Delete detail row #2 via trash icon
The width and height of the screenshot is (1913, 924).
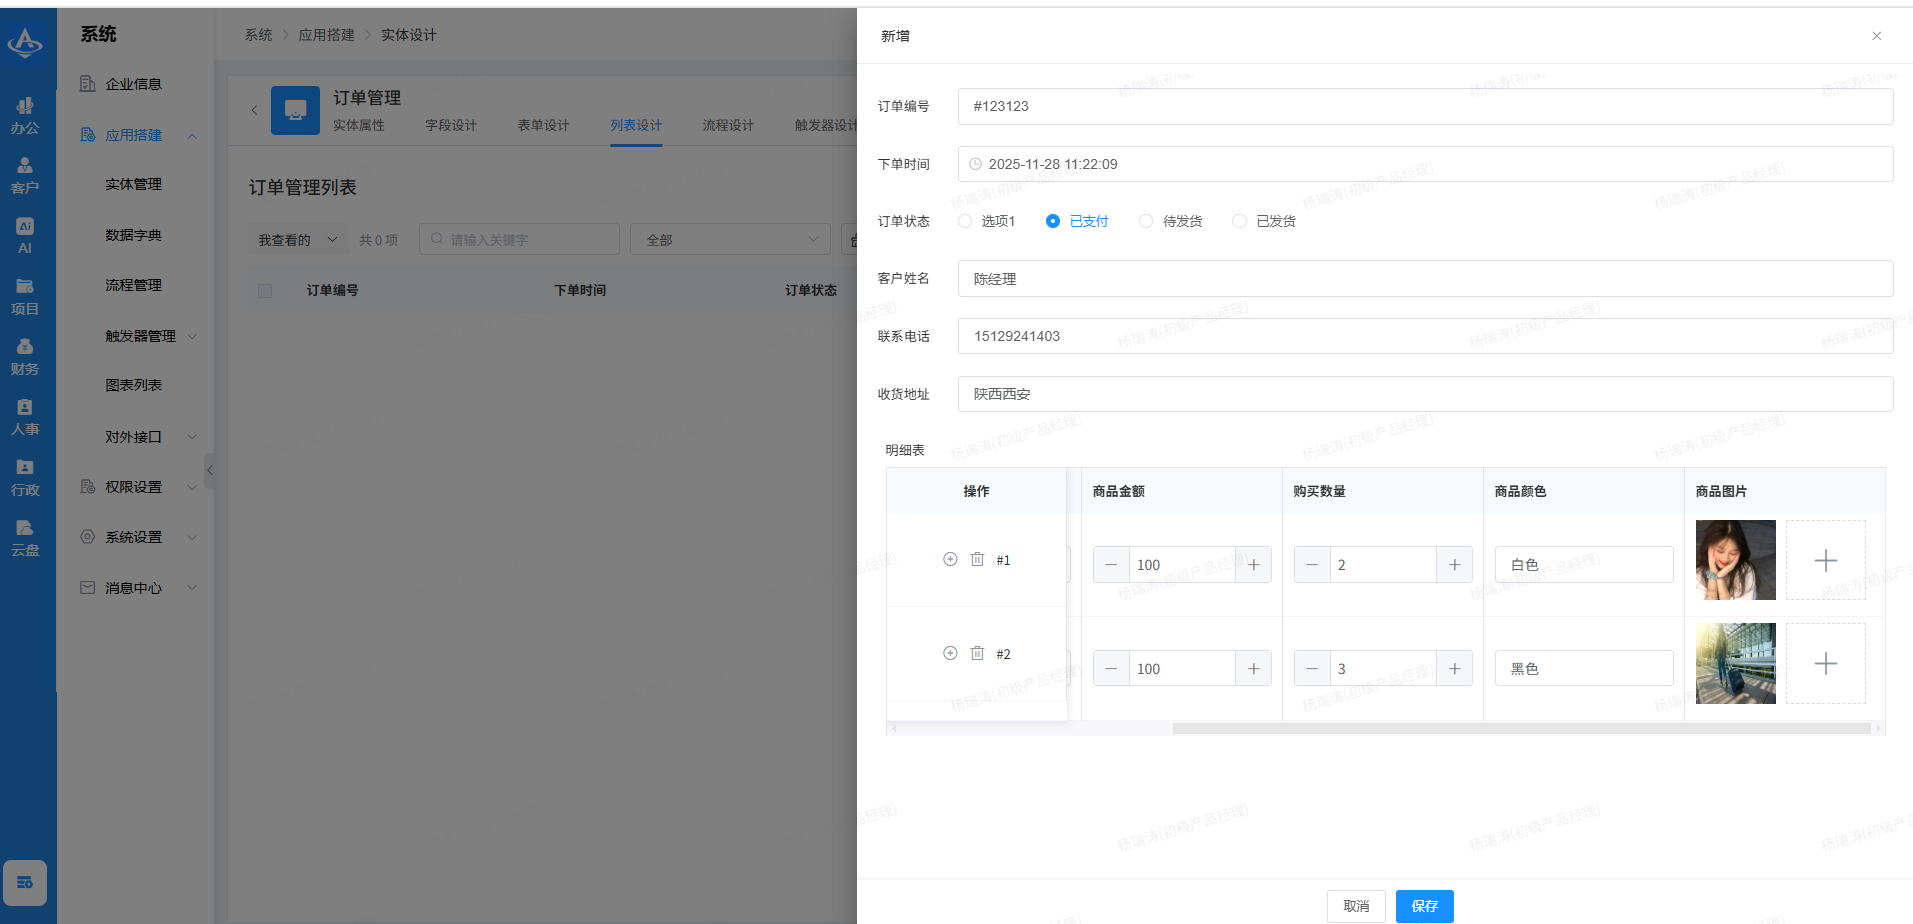(977, 653)
